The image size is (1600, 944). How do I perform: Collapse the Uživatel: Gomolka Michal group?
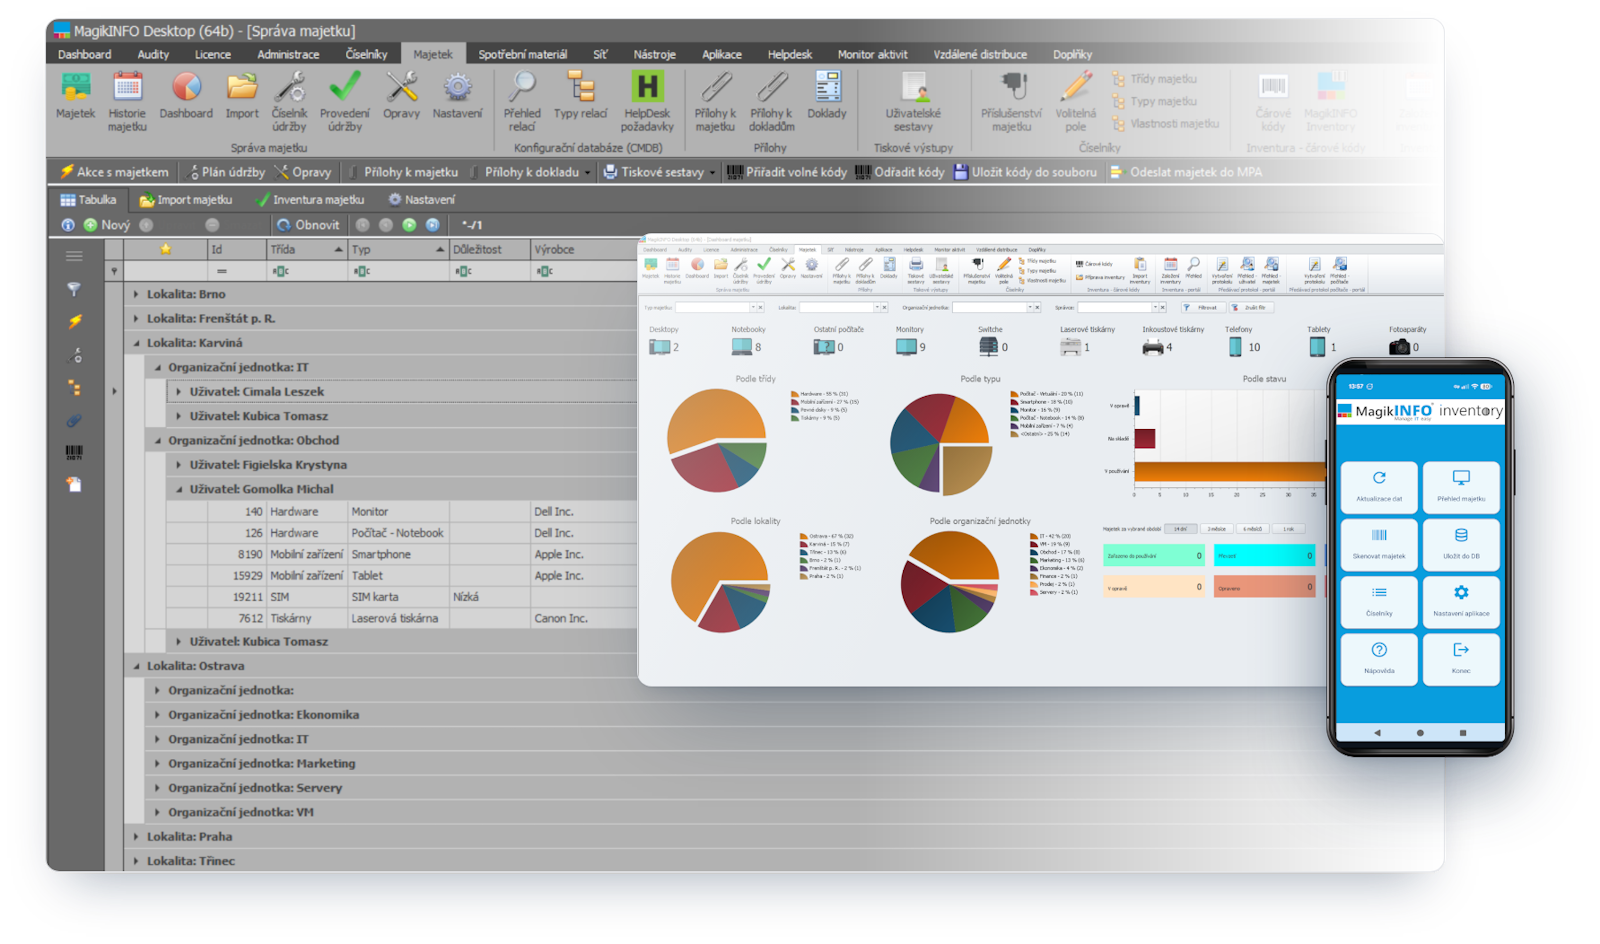tap(179, 489)
